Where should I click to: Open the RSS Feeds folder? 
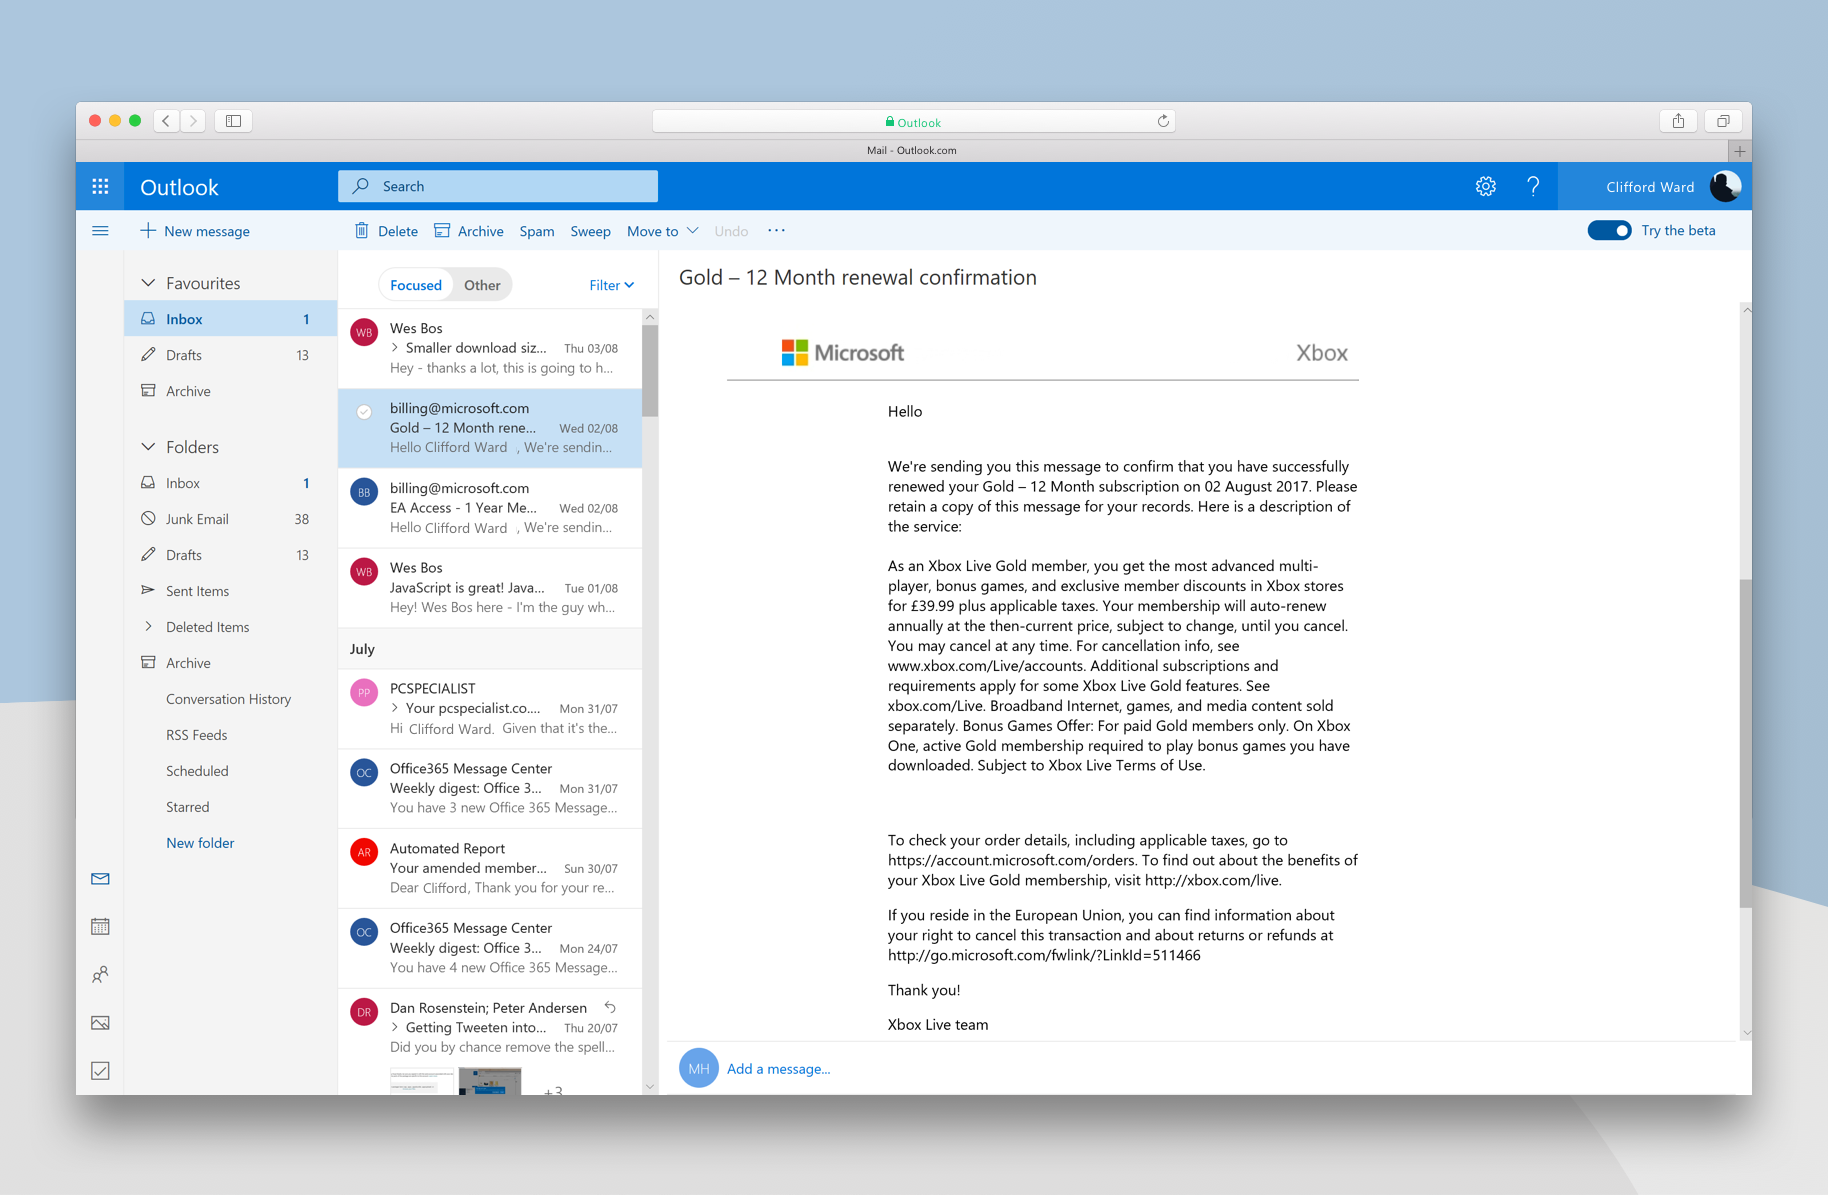click(x=231, y=735)
